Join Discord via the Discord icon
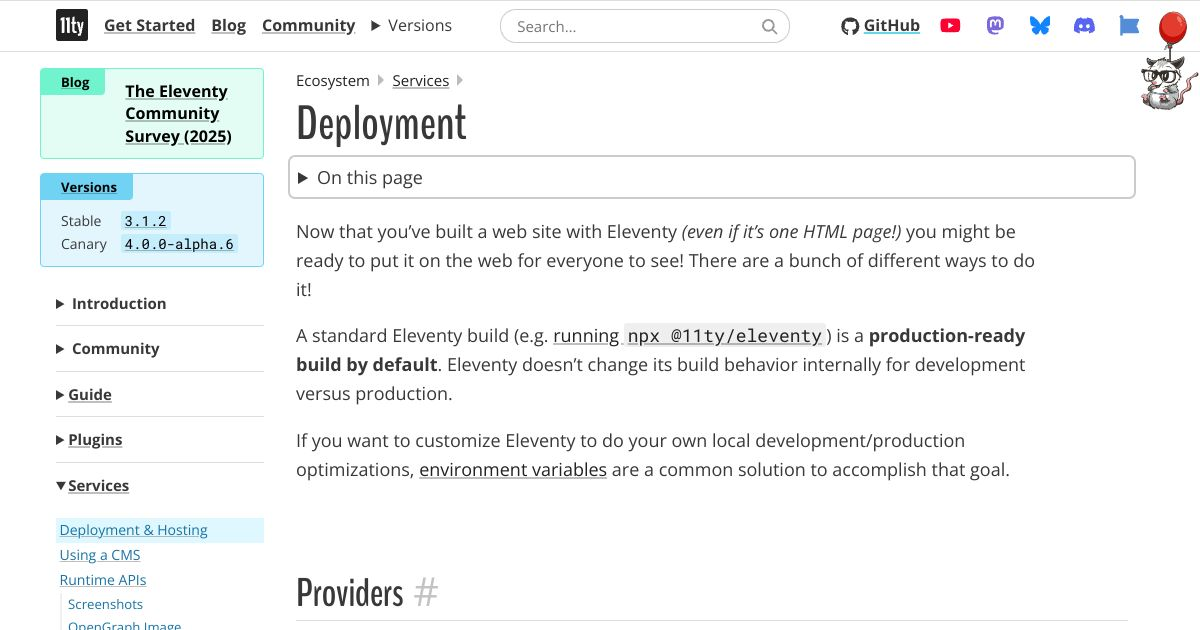Screen dimensions: 1200x630 click(1084, 25)
